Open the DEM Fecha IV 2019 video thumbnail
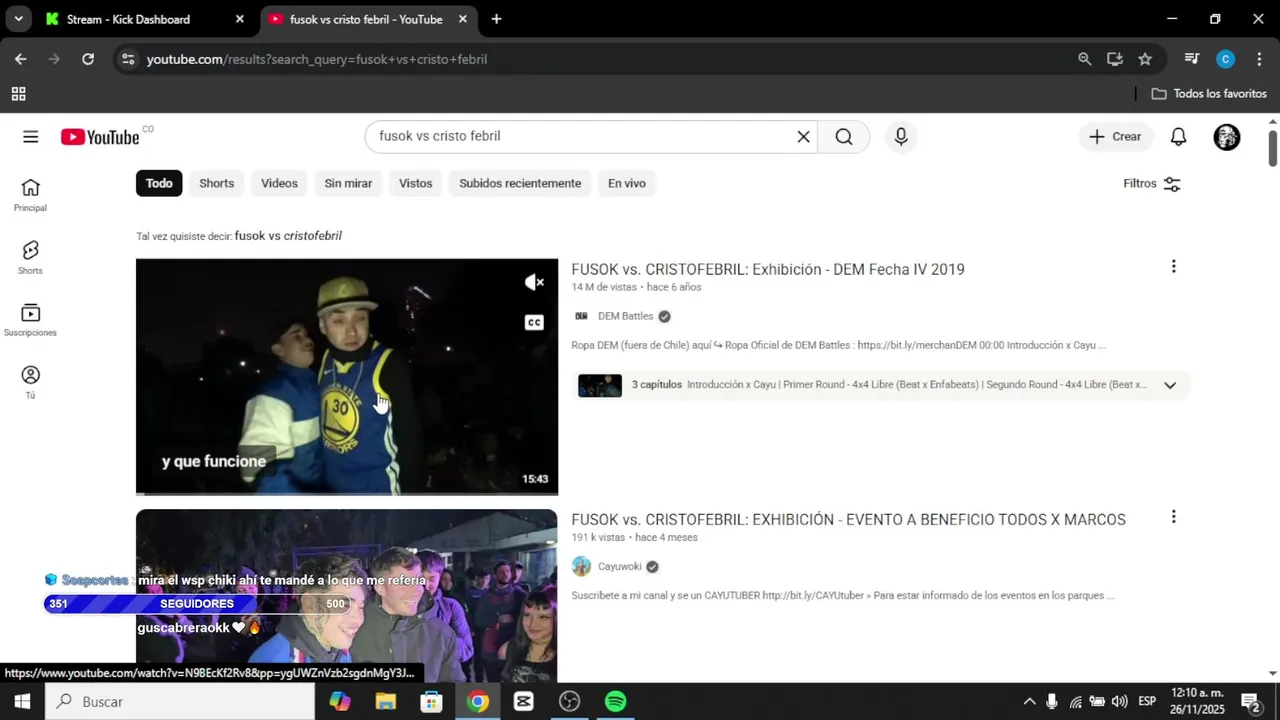 point(347,376)
